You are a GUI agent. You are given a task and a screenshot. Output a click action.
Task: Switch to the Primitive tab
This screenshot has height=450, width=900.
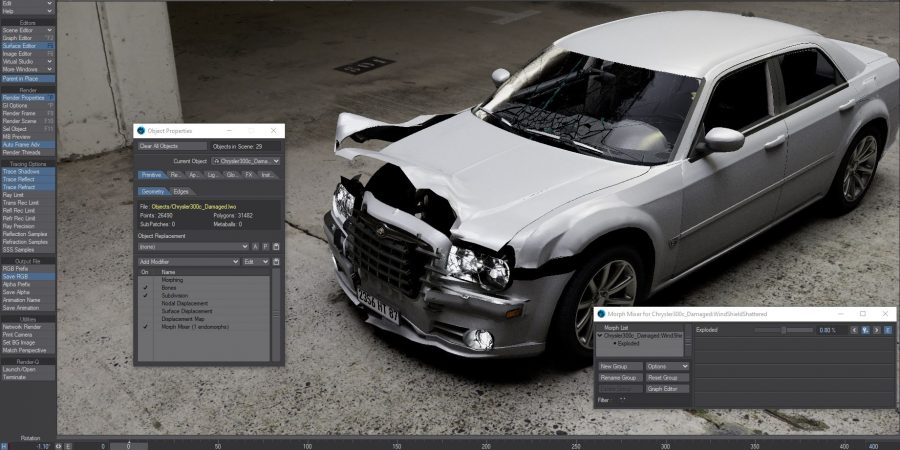tap(152, 175)
